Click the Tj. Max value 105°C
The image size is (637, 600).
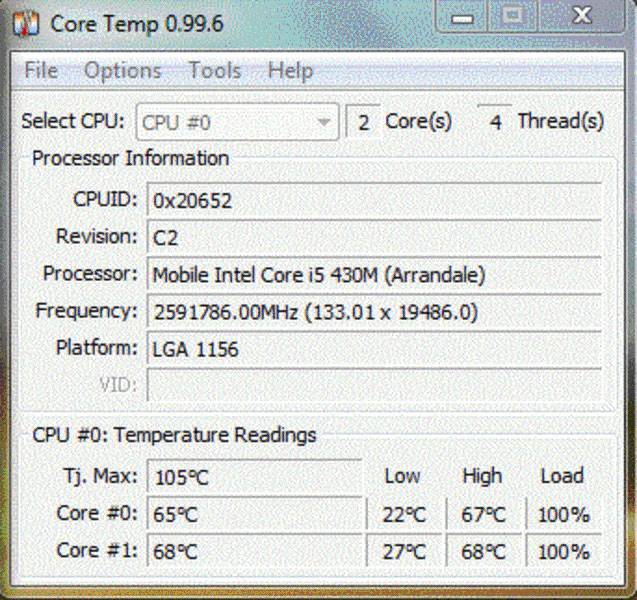point(254,477)
